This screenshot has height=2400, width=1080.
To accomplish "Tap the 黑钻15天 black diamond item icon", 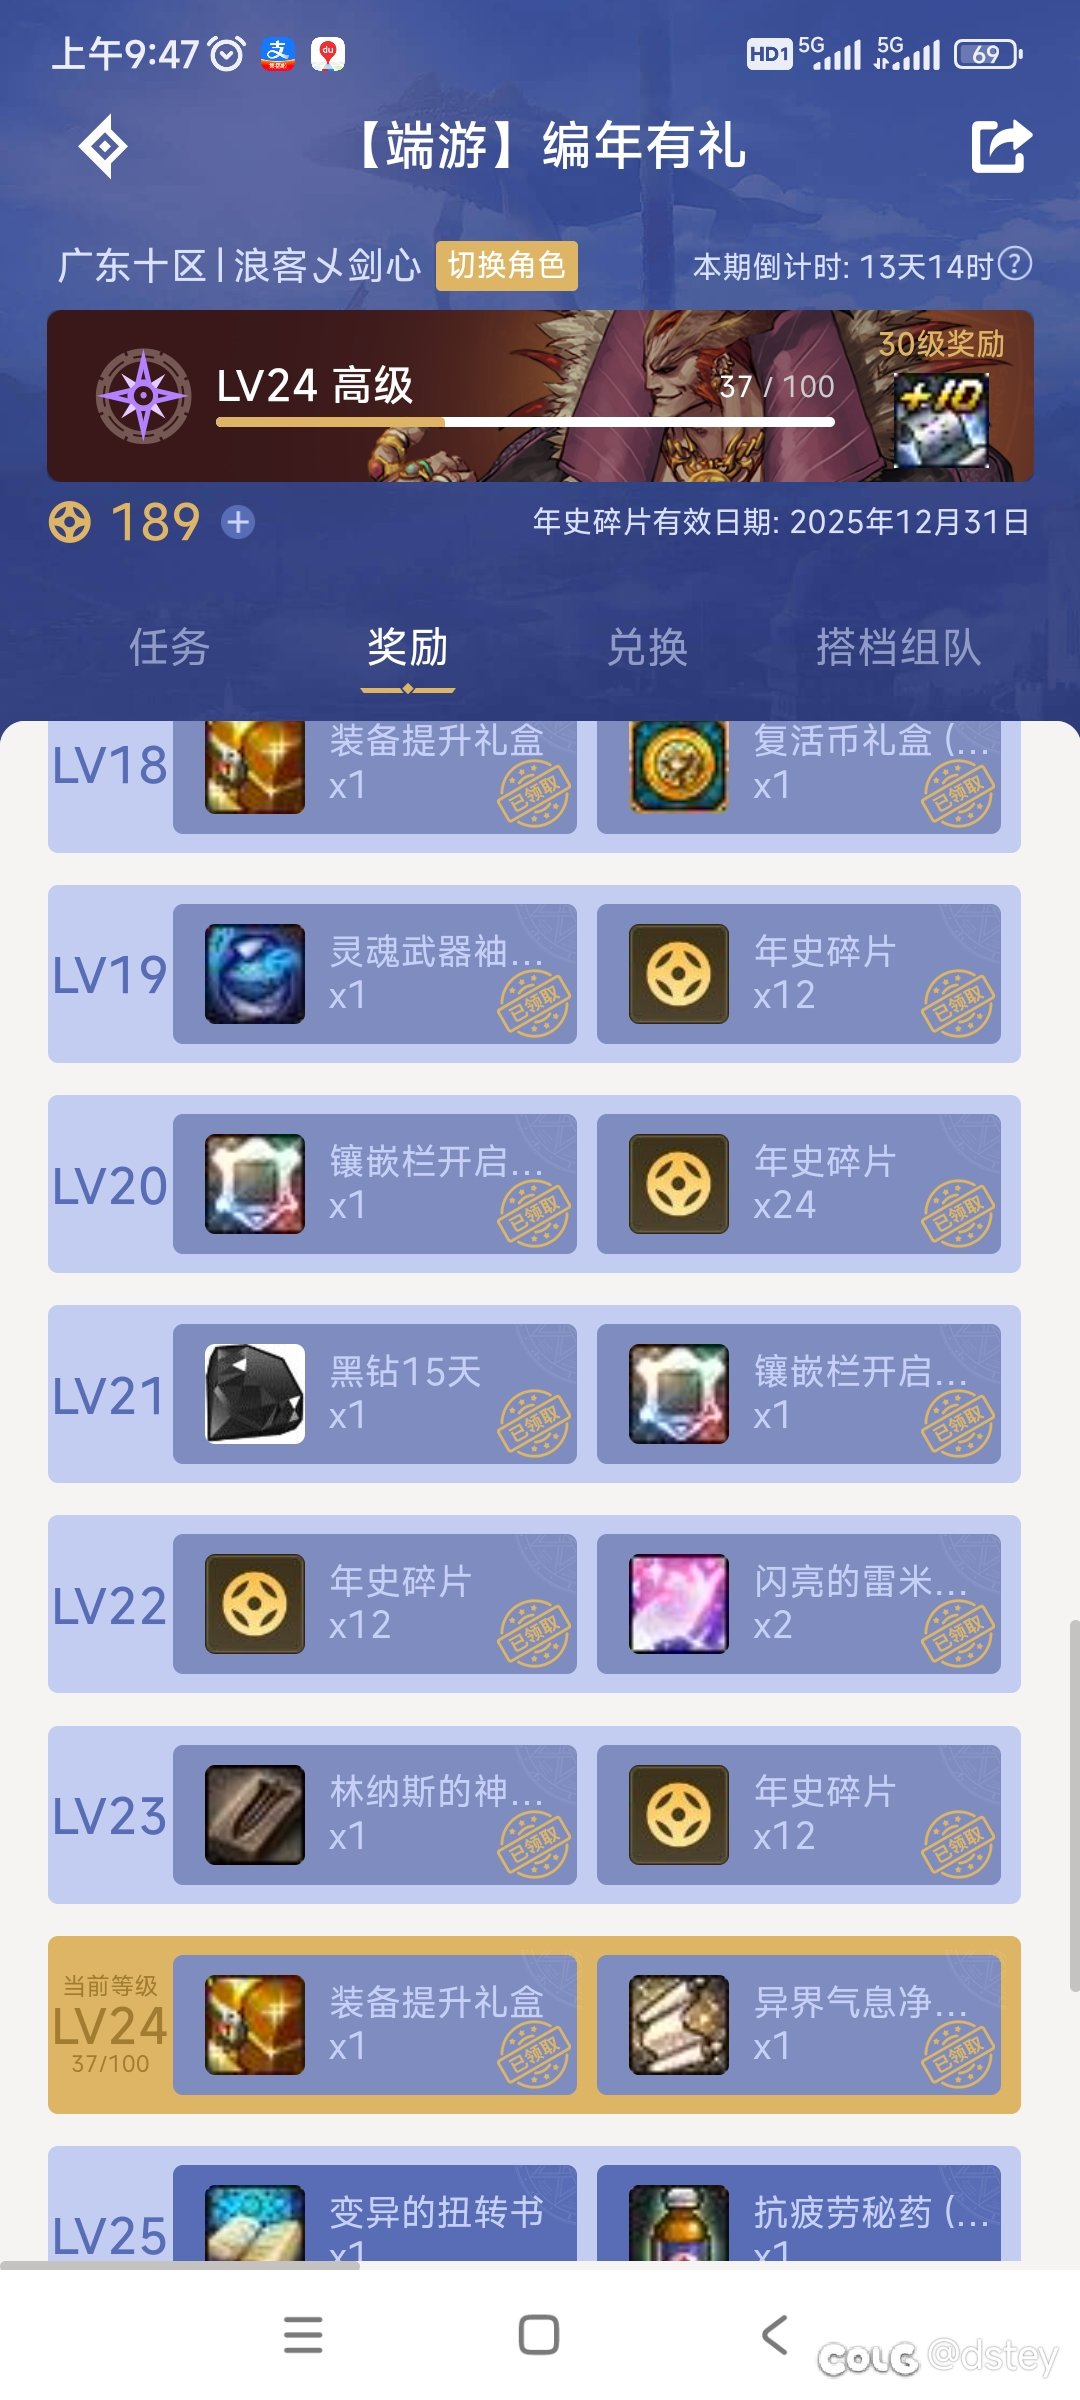I will click(255, 1394).
